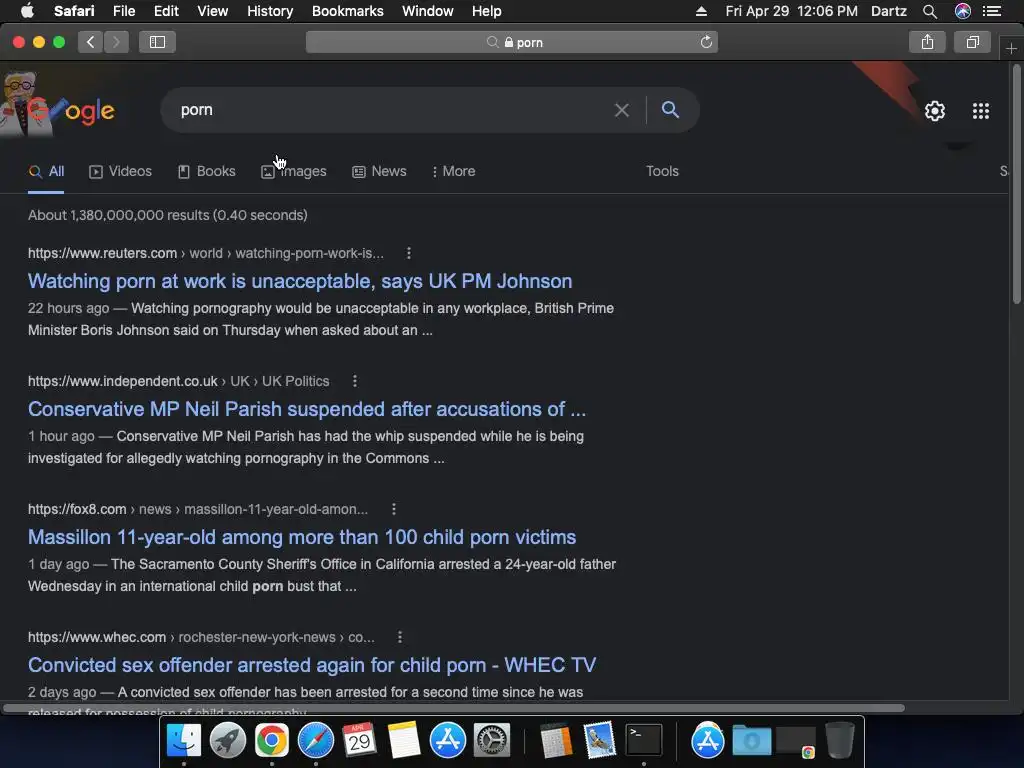
Task: Switch to the Images results tab
Action: (x=294, y=172)
